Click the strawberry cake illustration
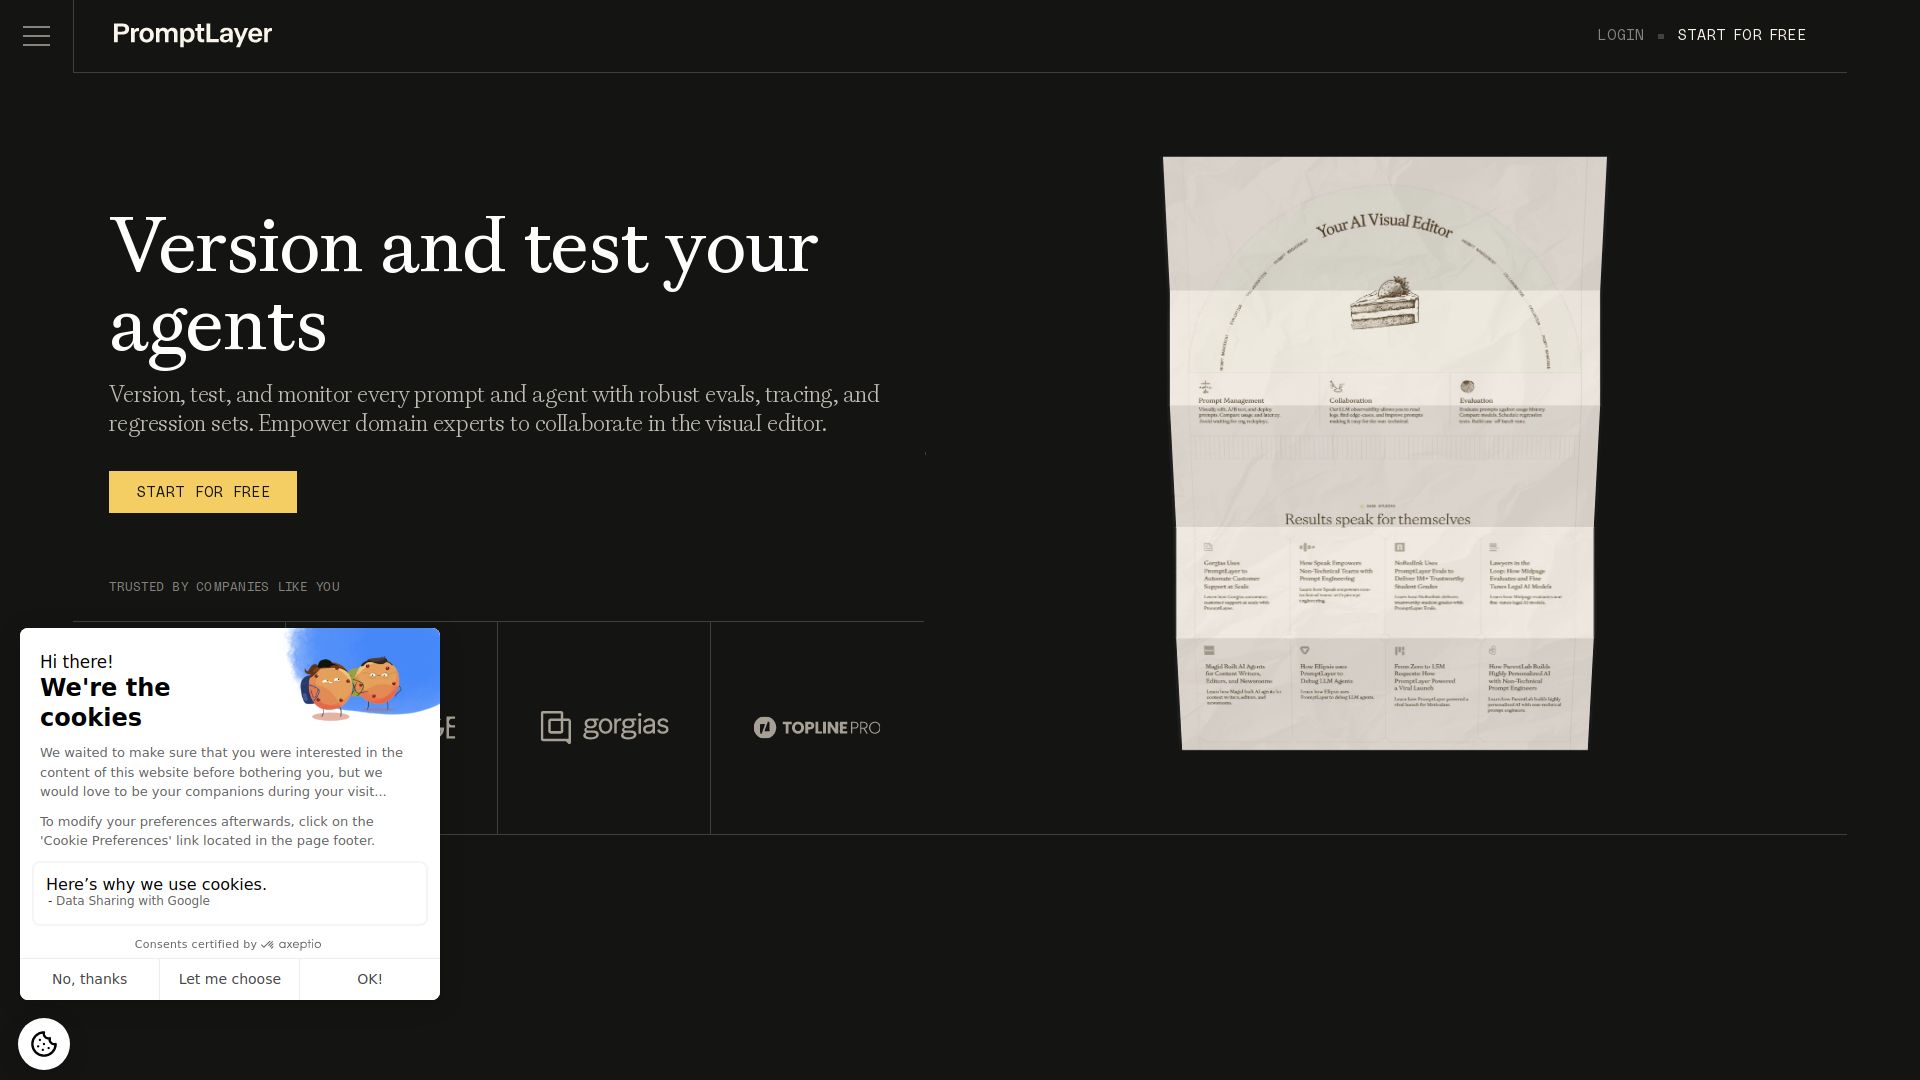This screenshot has height=1080, width=1920. 1384,303
